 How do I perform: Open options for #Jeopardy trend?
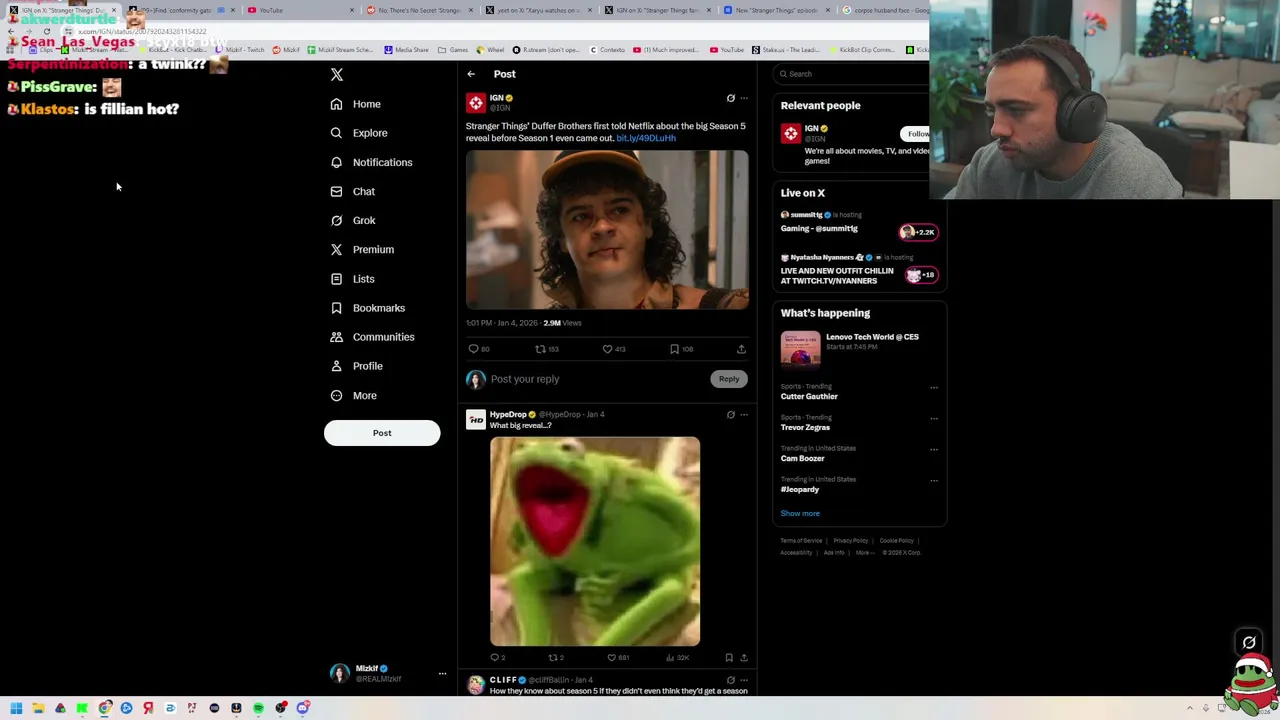[x=934, y=481]
